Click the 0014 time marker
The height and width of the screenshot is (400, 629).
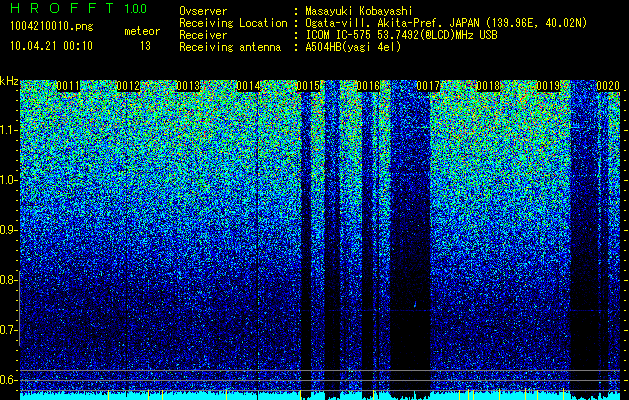(x=248, y=86)
